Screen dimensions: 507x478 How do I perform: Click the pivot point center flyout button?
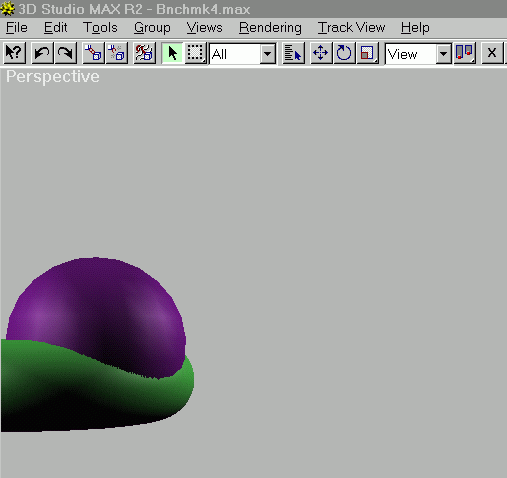tap(464, 53)
